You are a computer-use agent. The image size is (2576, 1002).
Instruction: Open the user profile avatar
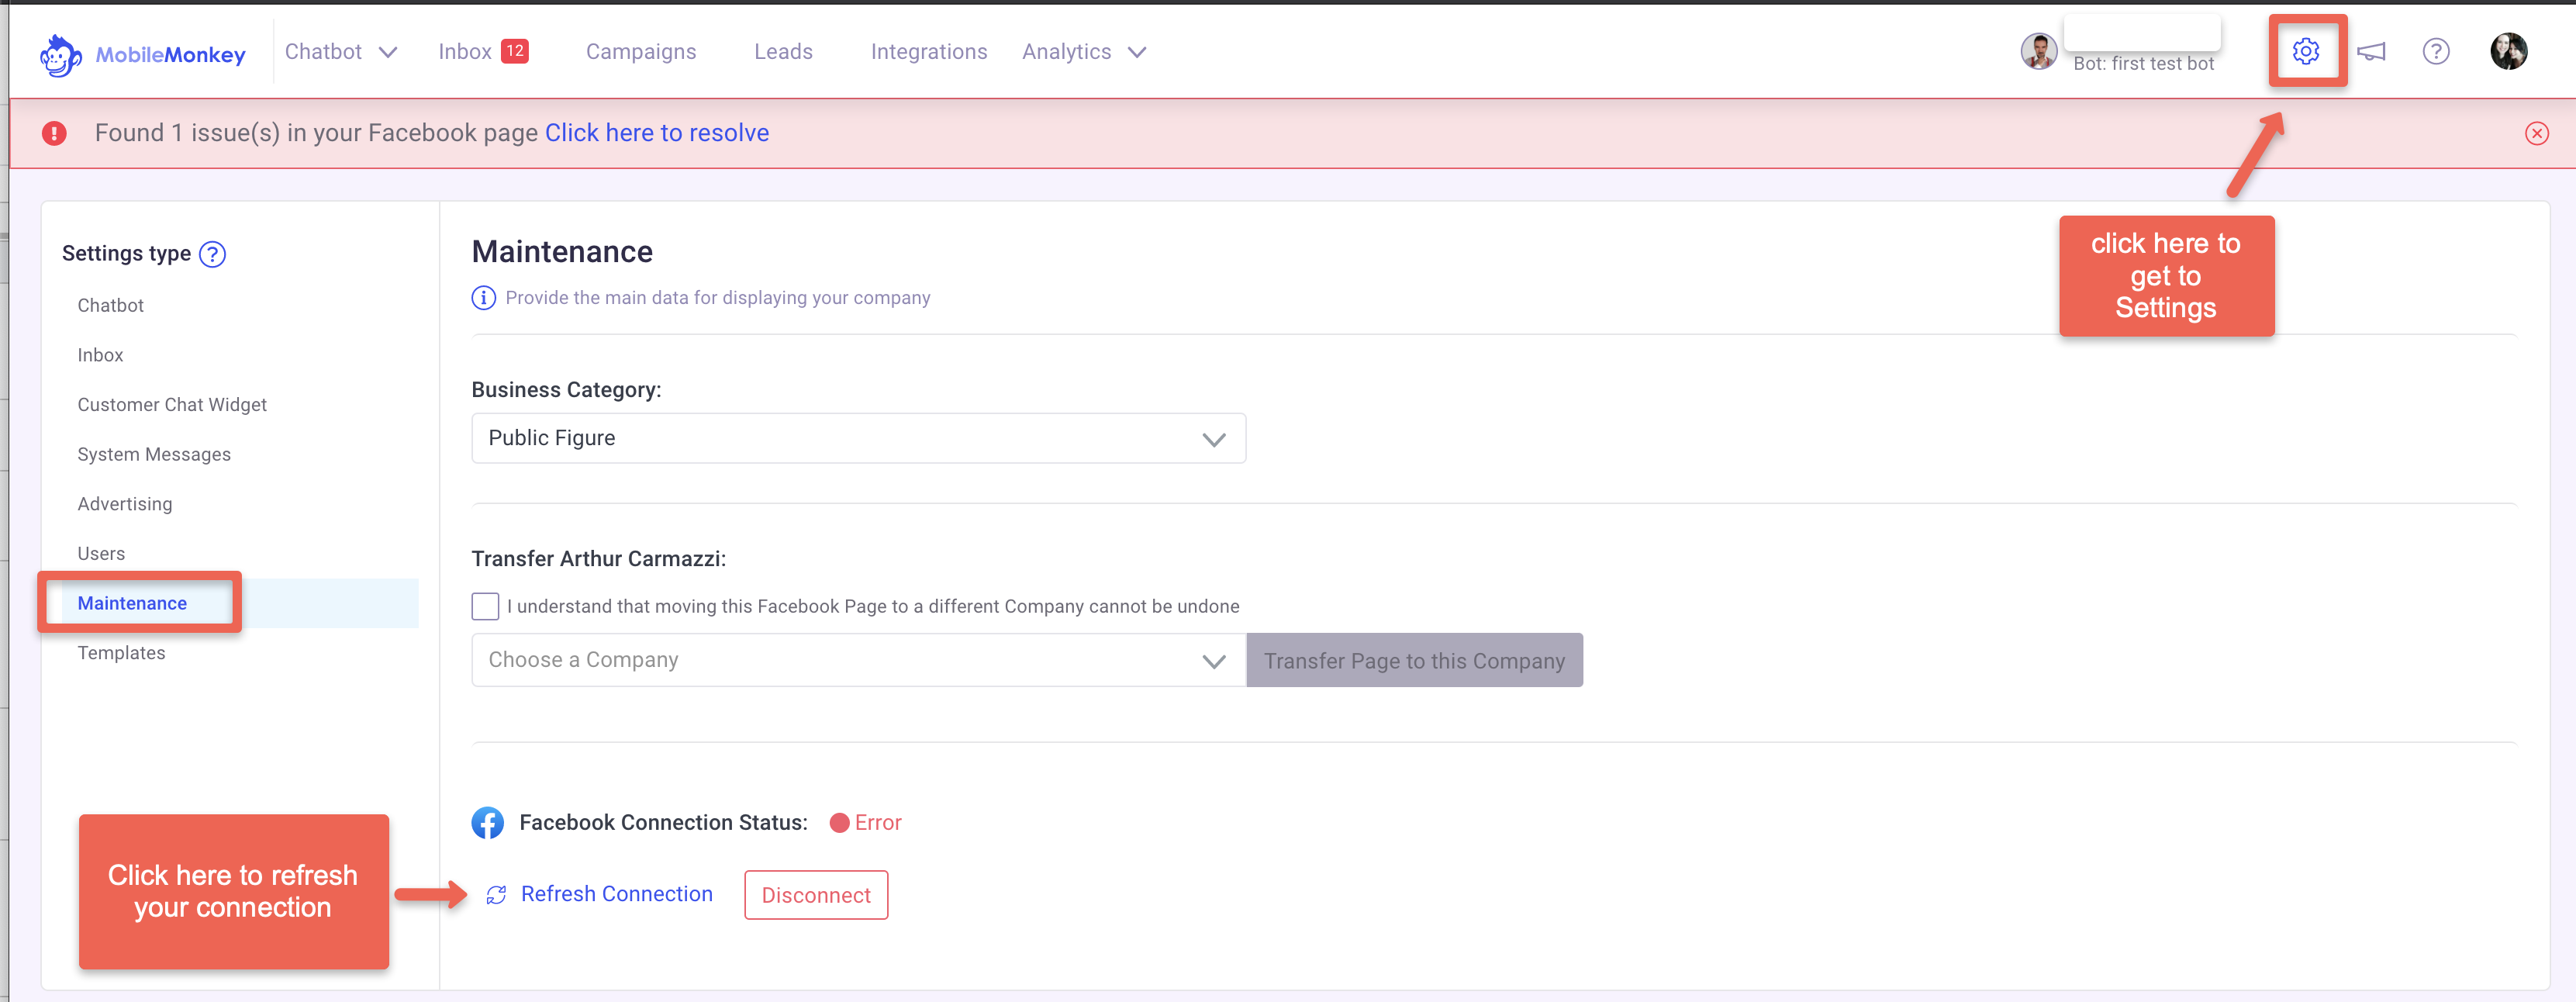pos(2508,51)
